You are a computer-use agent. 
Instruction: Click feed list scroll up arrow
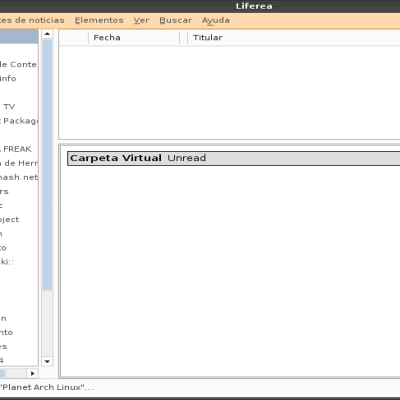pyautogui.click(x=47, y=34)
